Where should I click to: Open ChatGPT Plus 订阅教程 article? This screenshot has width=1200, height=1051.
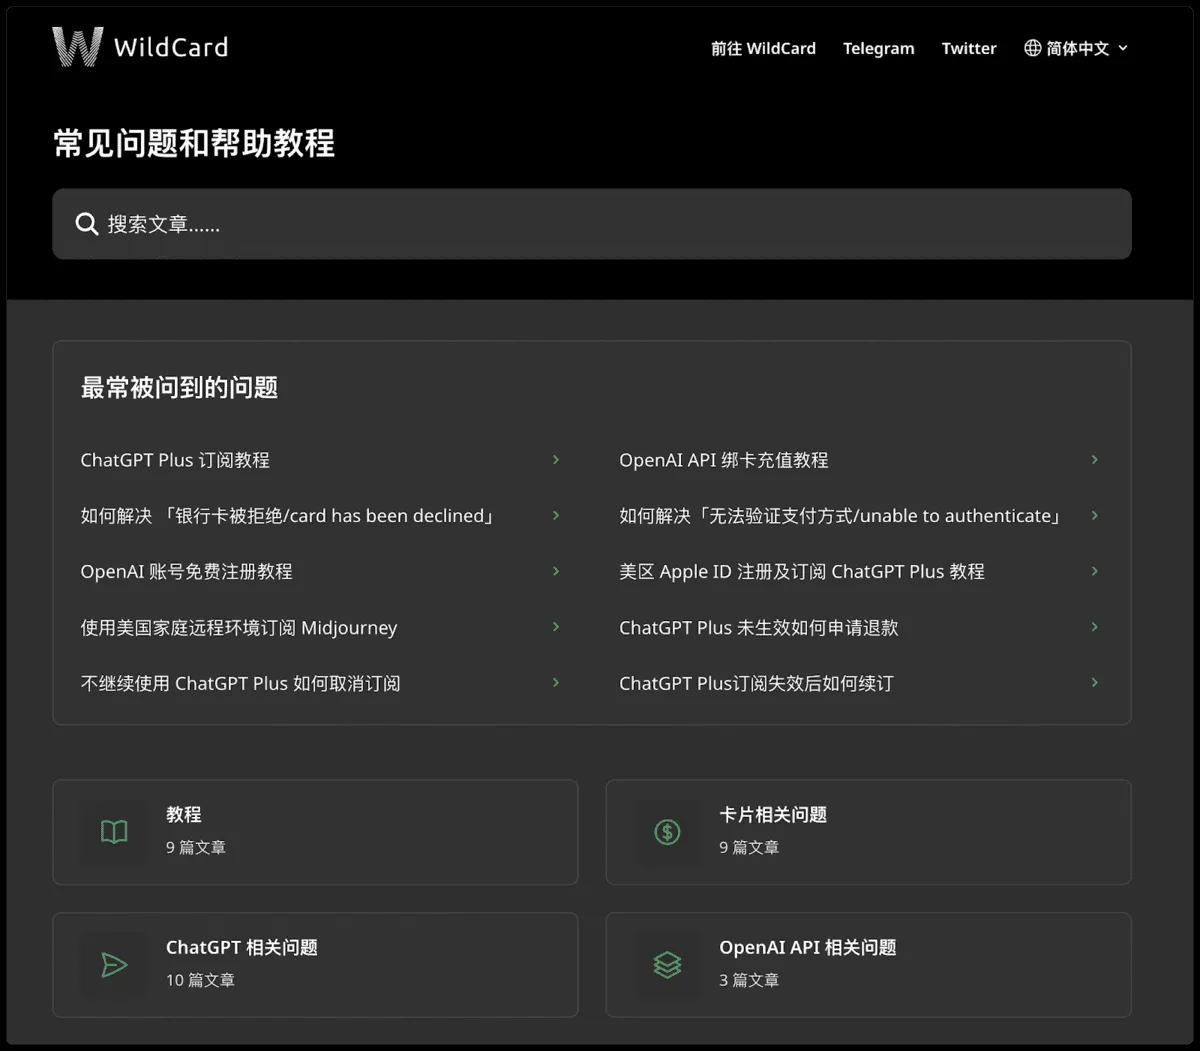(175, 460)
